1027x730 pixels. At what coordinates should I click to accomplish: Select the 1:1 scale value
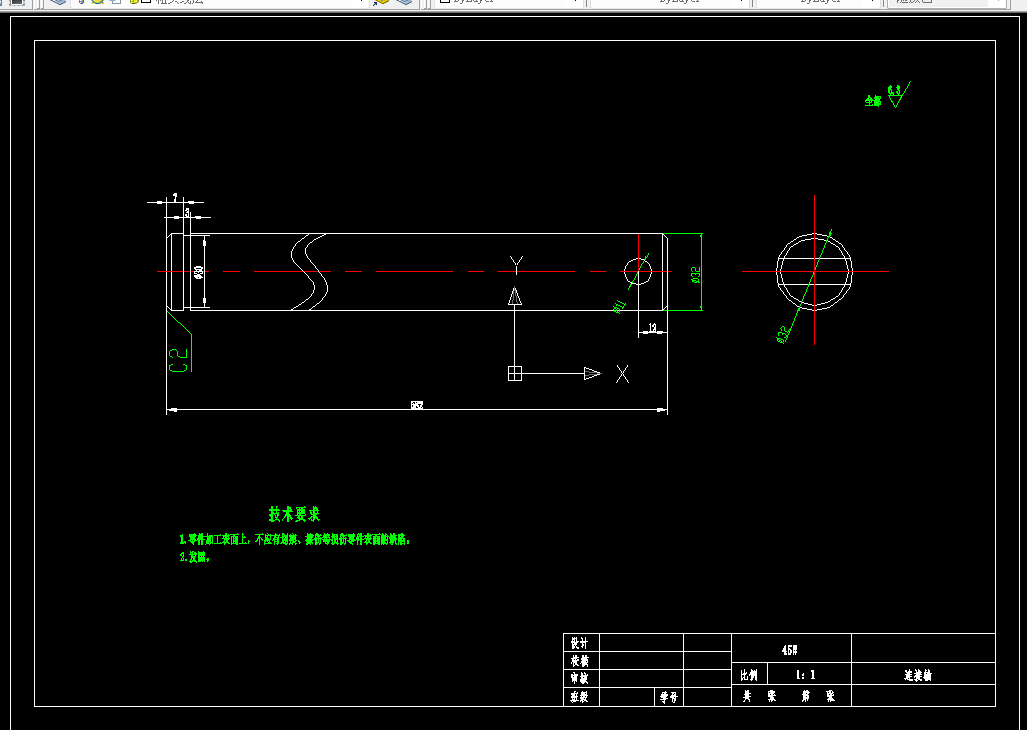pyautogui.click(x=805, y=675)
